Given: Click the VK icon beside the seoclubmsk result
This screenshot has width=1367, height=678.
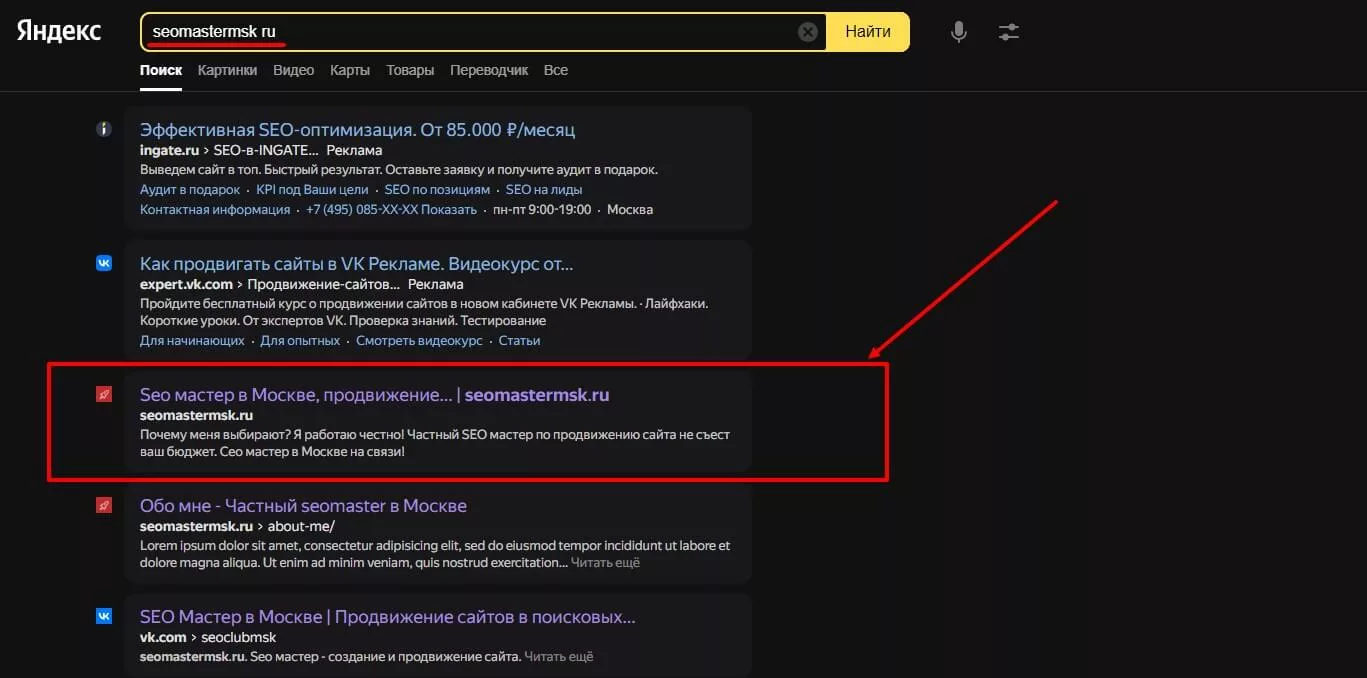Looking at the screenshot, I should 103,616.
